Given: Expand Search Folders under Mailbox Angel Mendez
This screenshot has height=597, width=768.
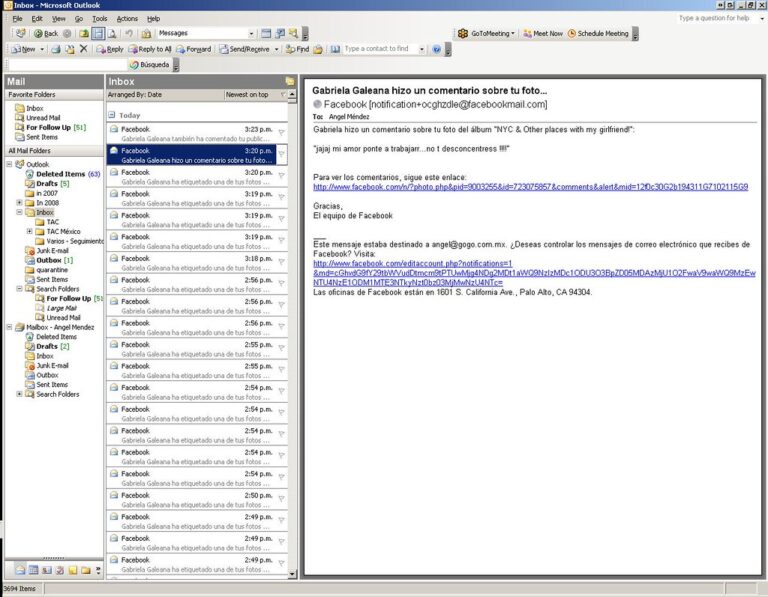Looking at the screenshot, I should tap(20, 394).
